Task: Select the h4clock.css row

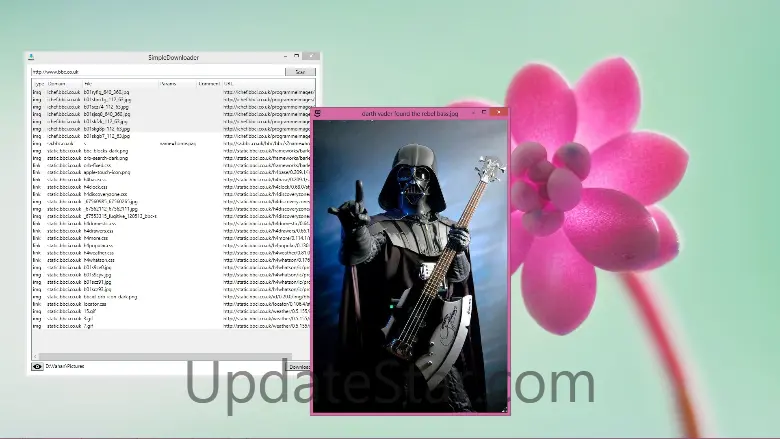Action: pos(171,187)
